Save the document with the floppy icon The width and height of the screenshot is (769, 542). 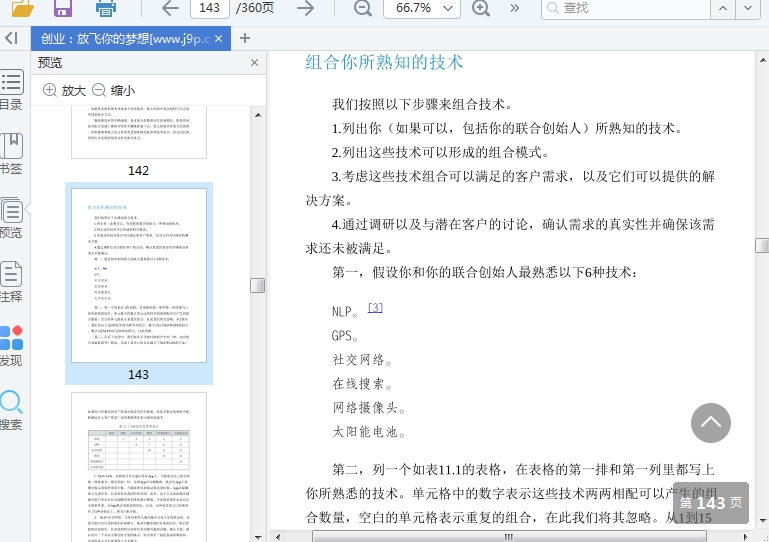[x=63, y=7]
